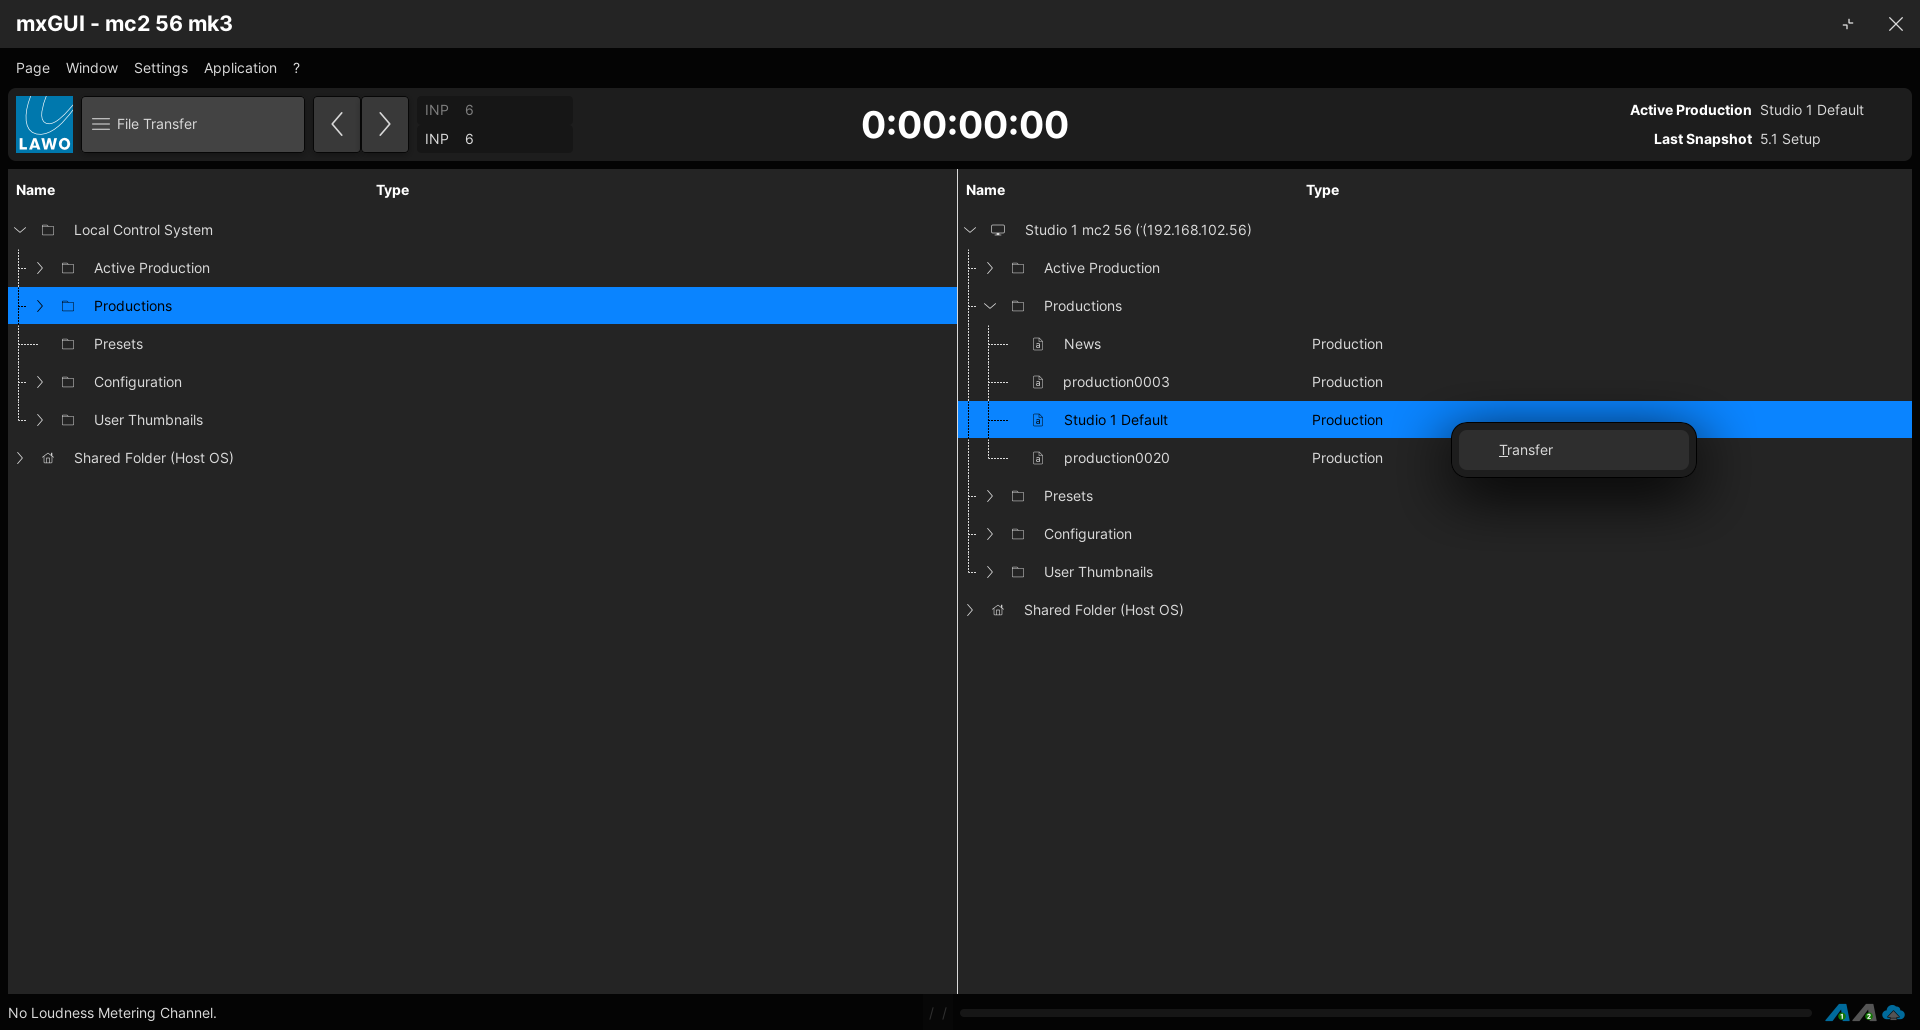
Task: Open the File Transfer page selector
Action: [x=193, y=124]
